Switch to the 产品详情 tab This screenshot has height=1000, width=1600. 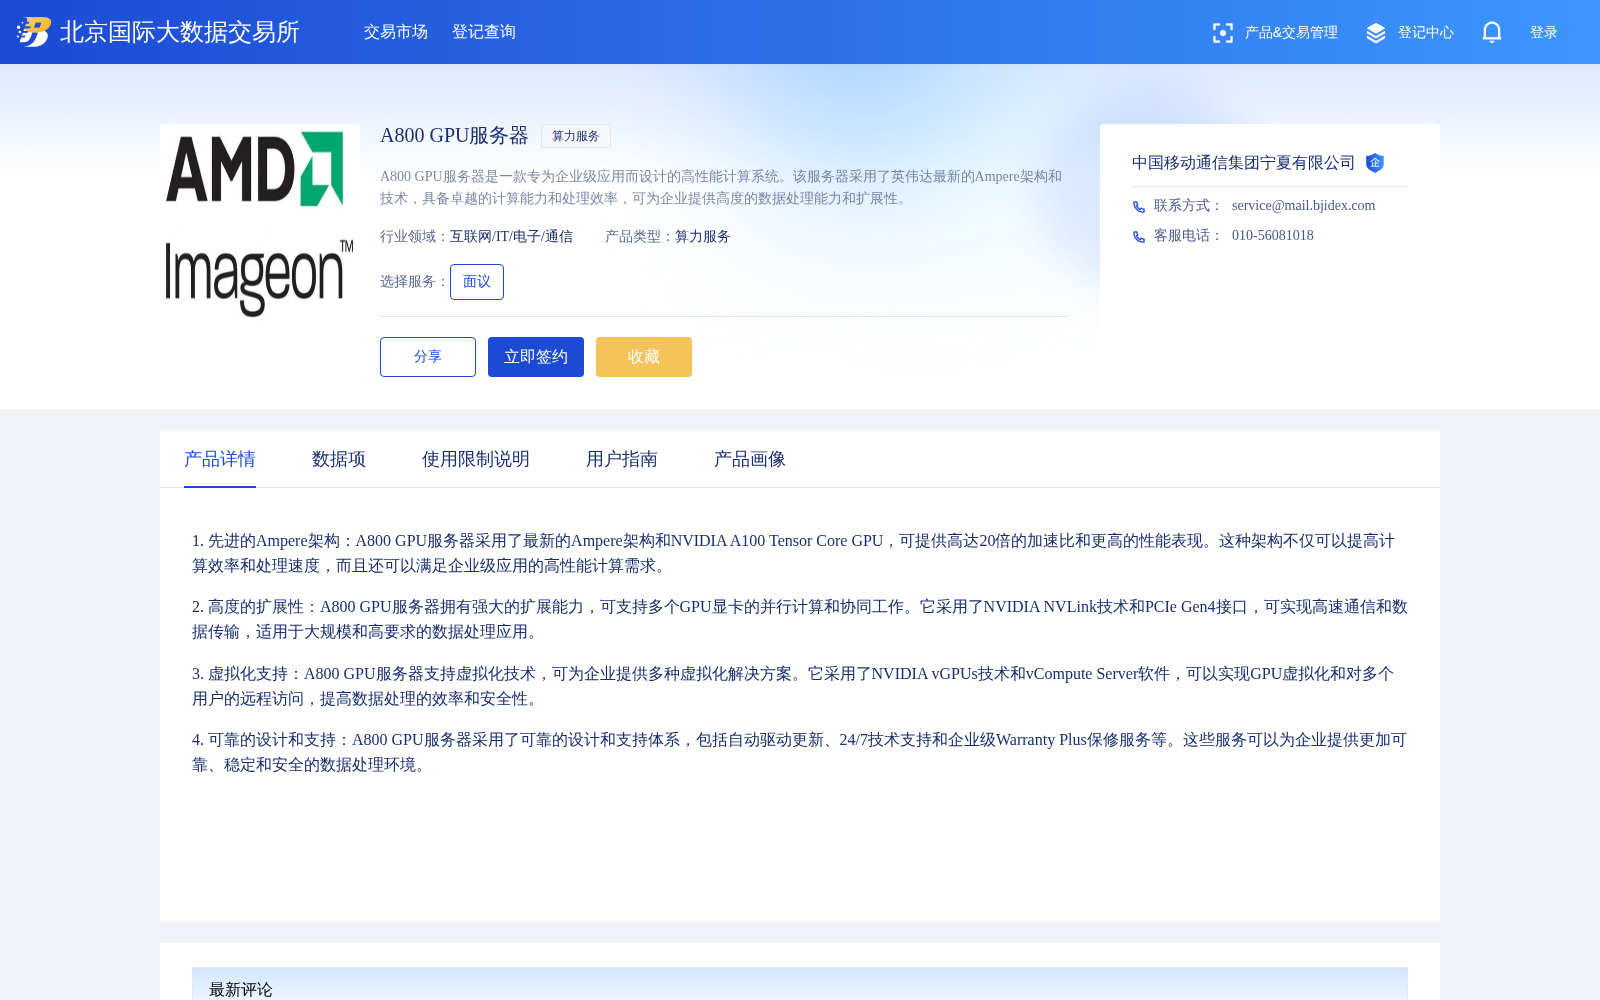click(220, 459)
